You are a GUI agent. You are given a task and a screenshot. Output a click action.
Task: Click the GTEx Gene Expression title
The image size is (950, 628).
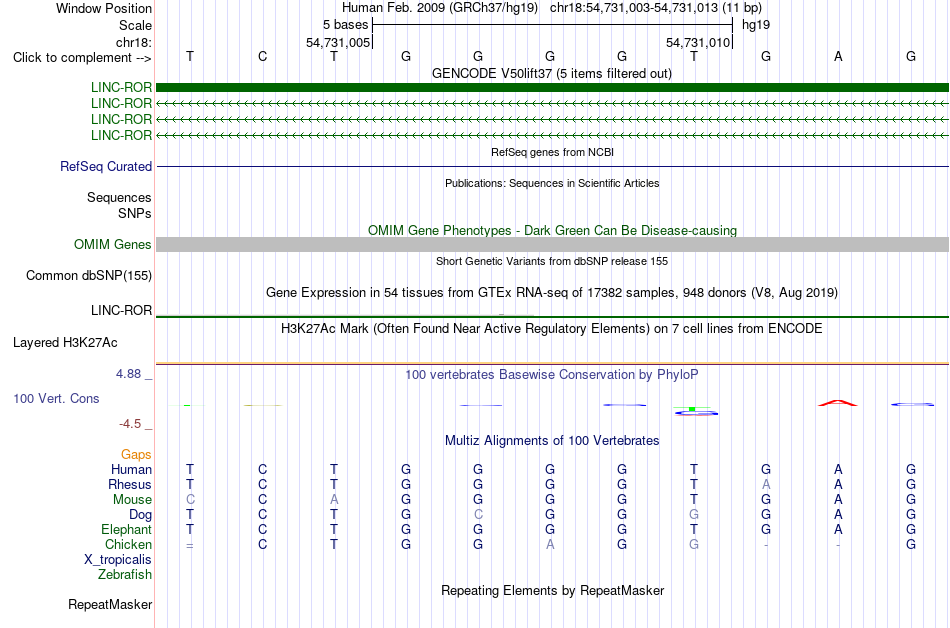[x=552, y=293]
